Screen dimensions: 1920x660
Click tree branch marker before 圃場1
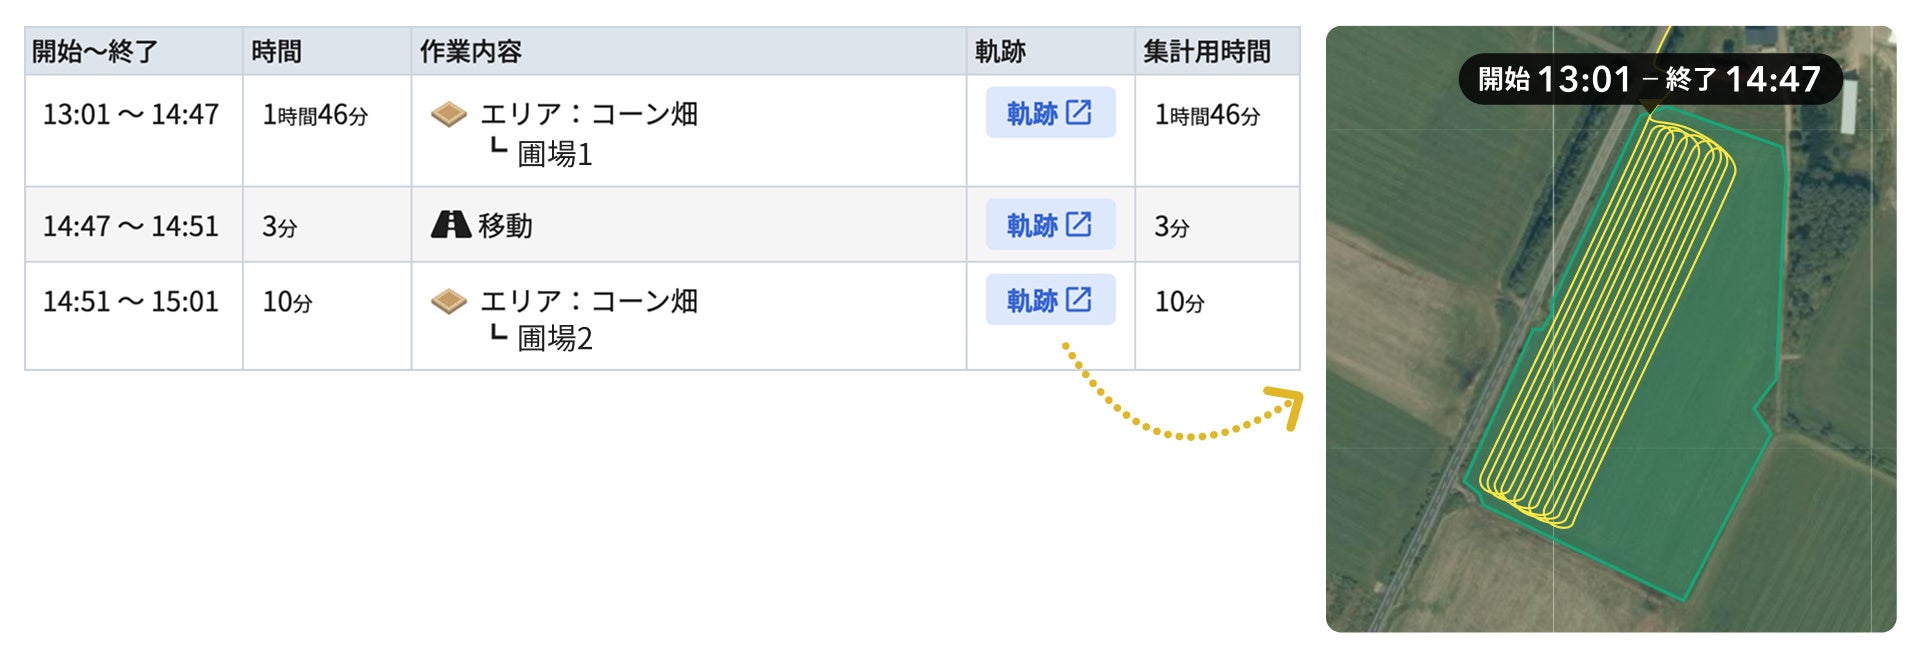pos(498,148)
